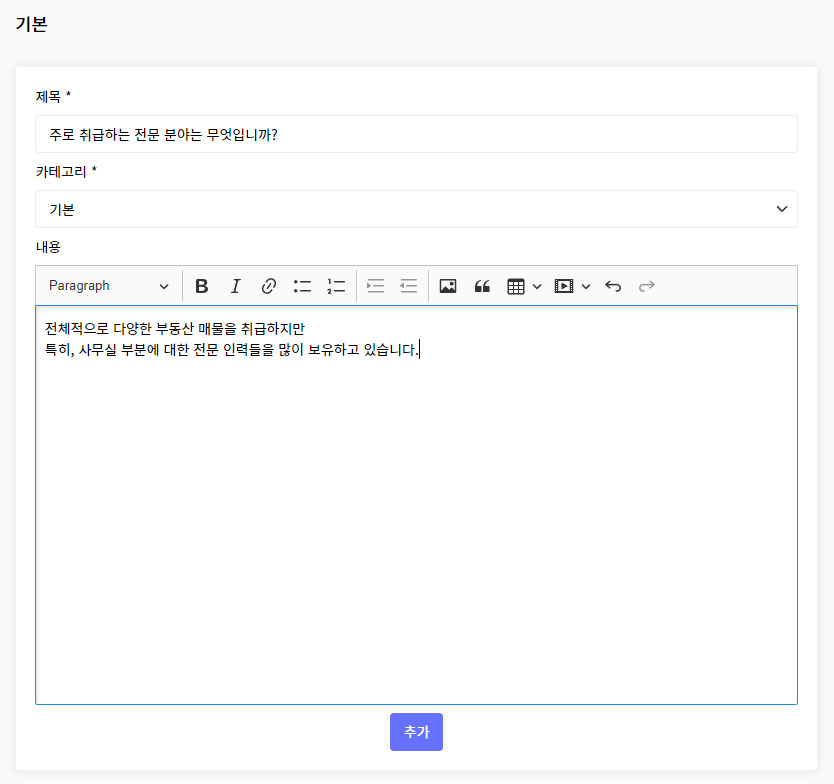
Task: Insert an image into content
Action: (x=448, y=286)
